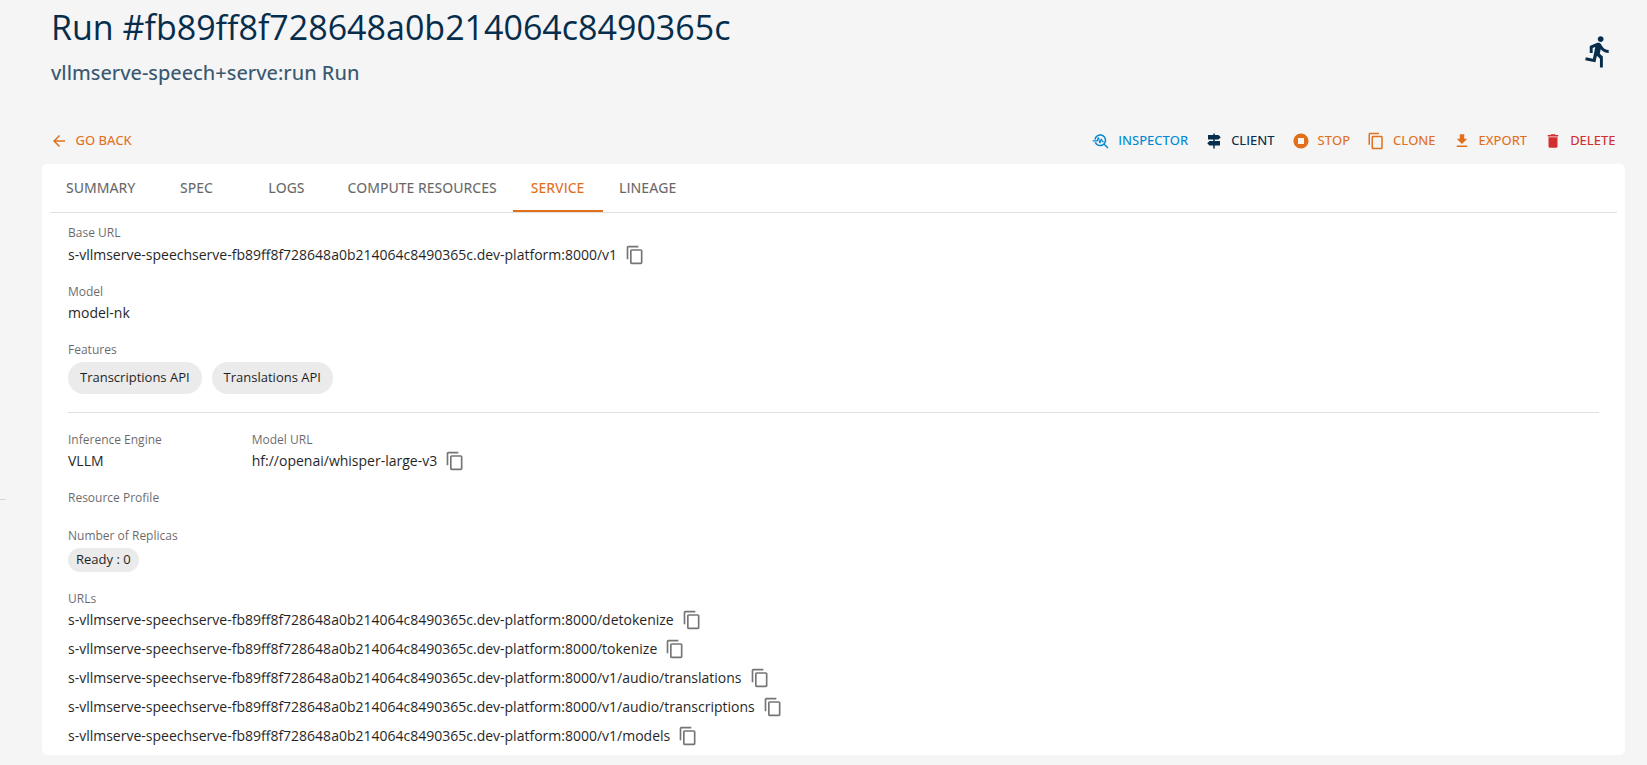Copy the Model URL hf://openai/whisper-large-v3

pos(455,461)
